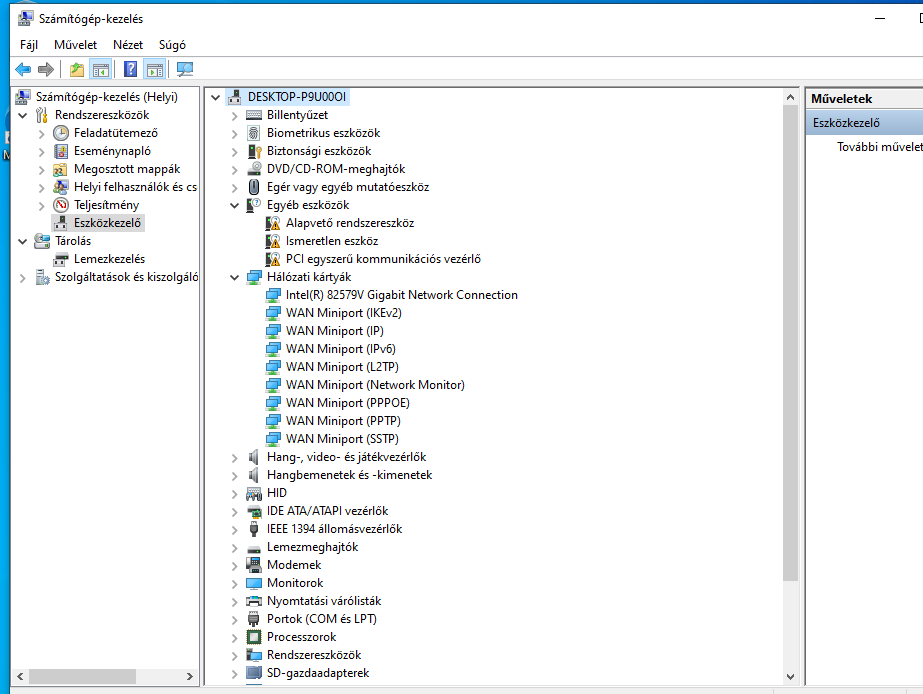
Task: Expand the Helyi felhasználók és csoportok node
Action: (x=41, y=188)
